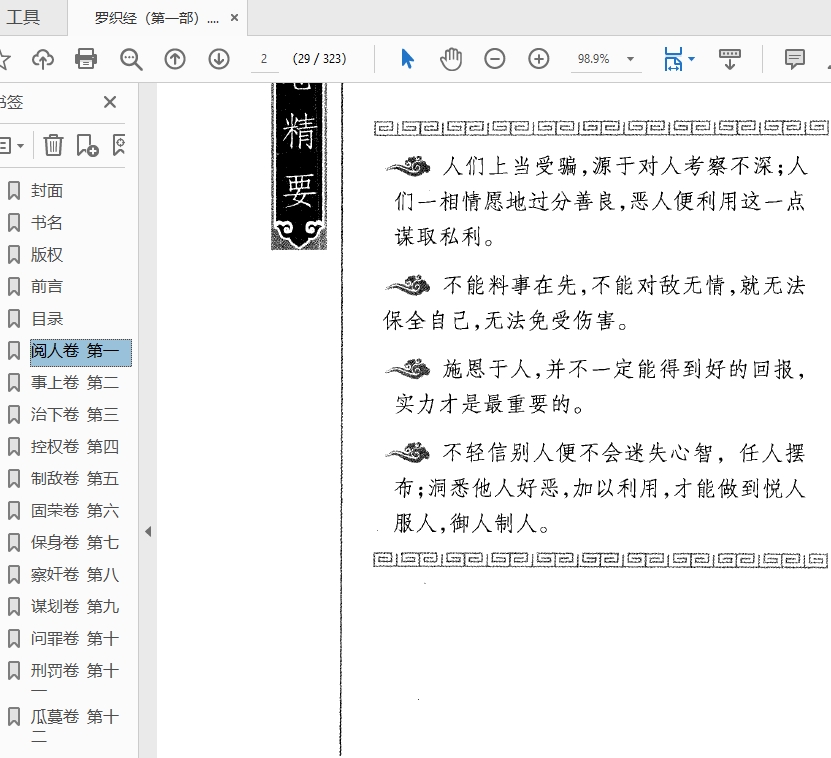
Task: Go to next page with down arrow
Action: click(x=219, y=59)
